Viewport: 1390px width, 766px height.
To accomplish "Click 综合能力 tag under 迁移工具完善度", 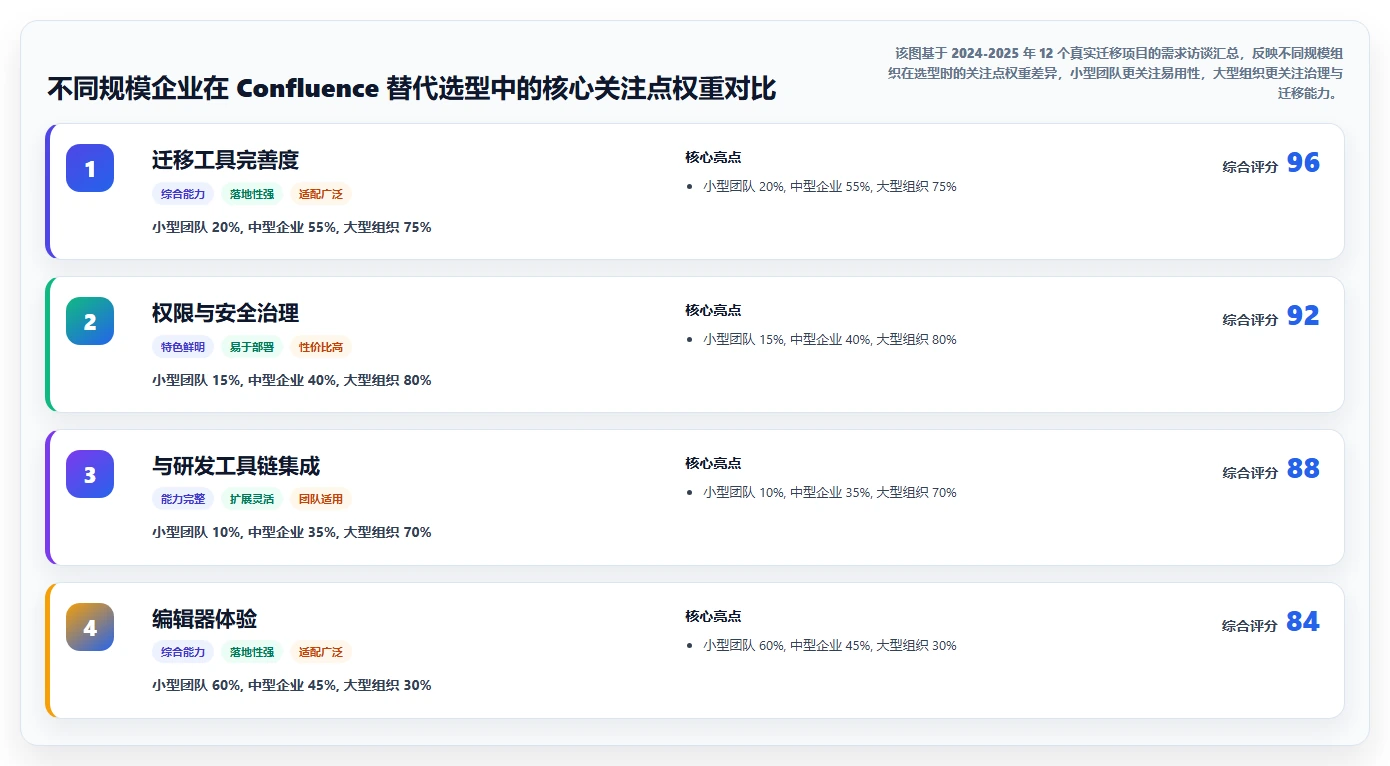I will [183, 194].
